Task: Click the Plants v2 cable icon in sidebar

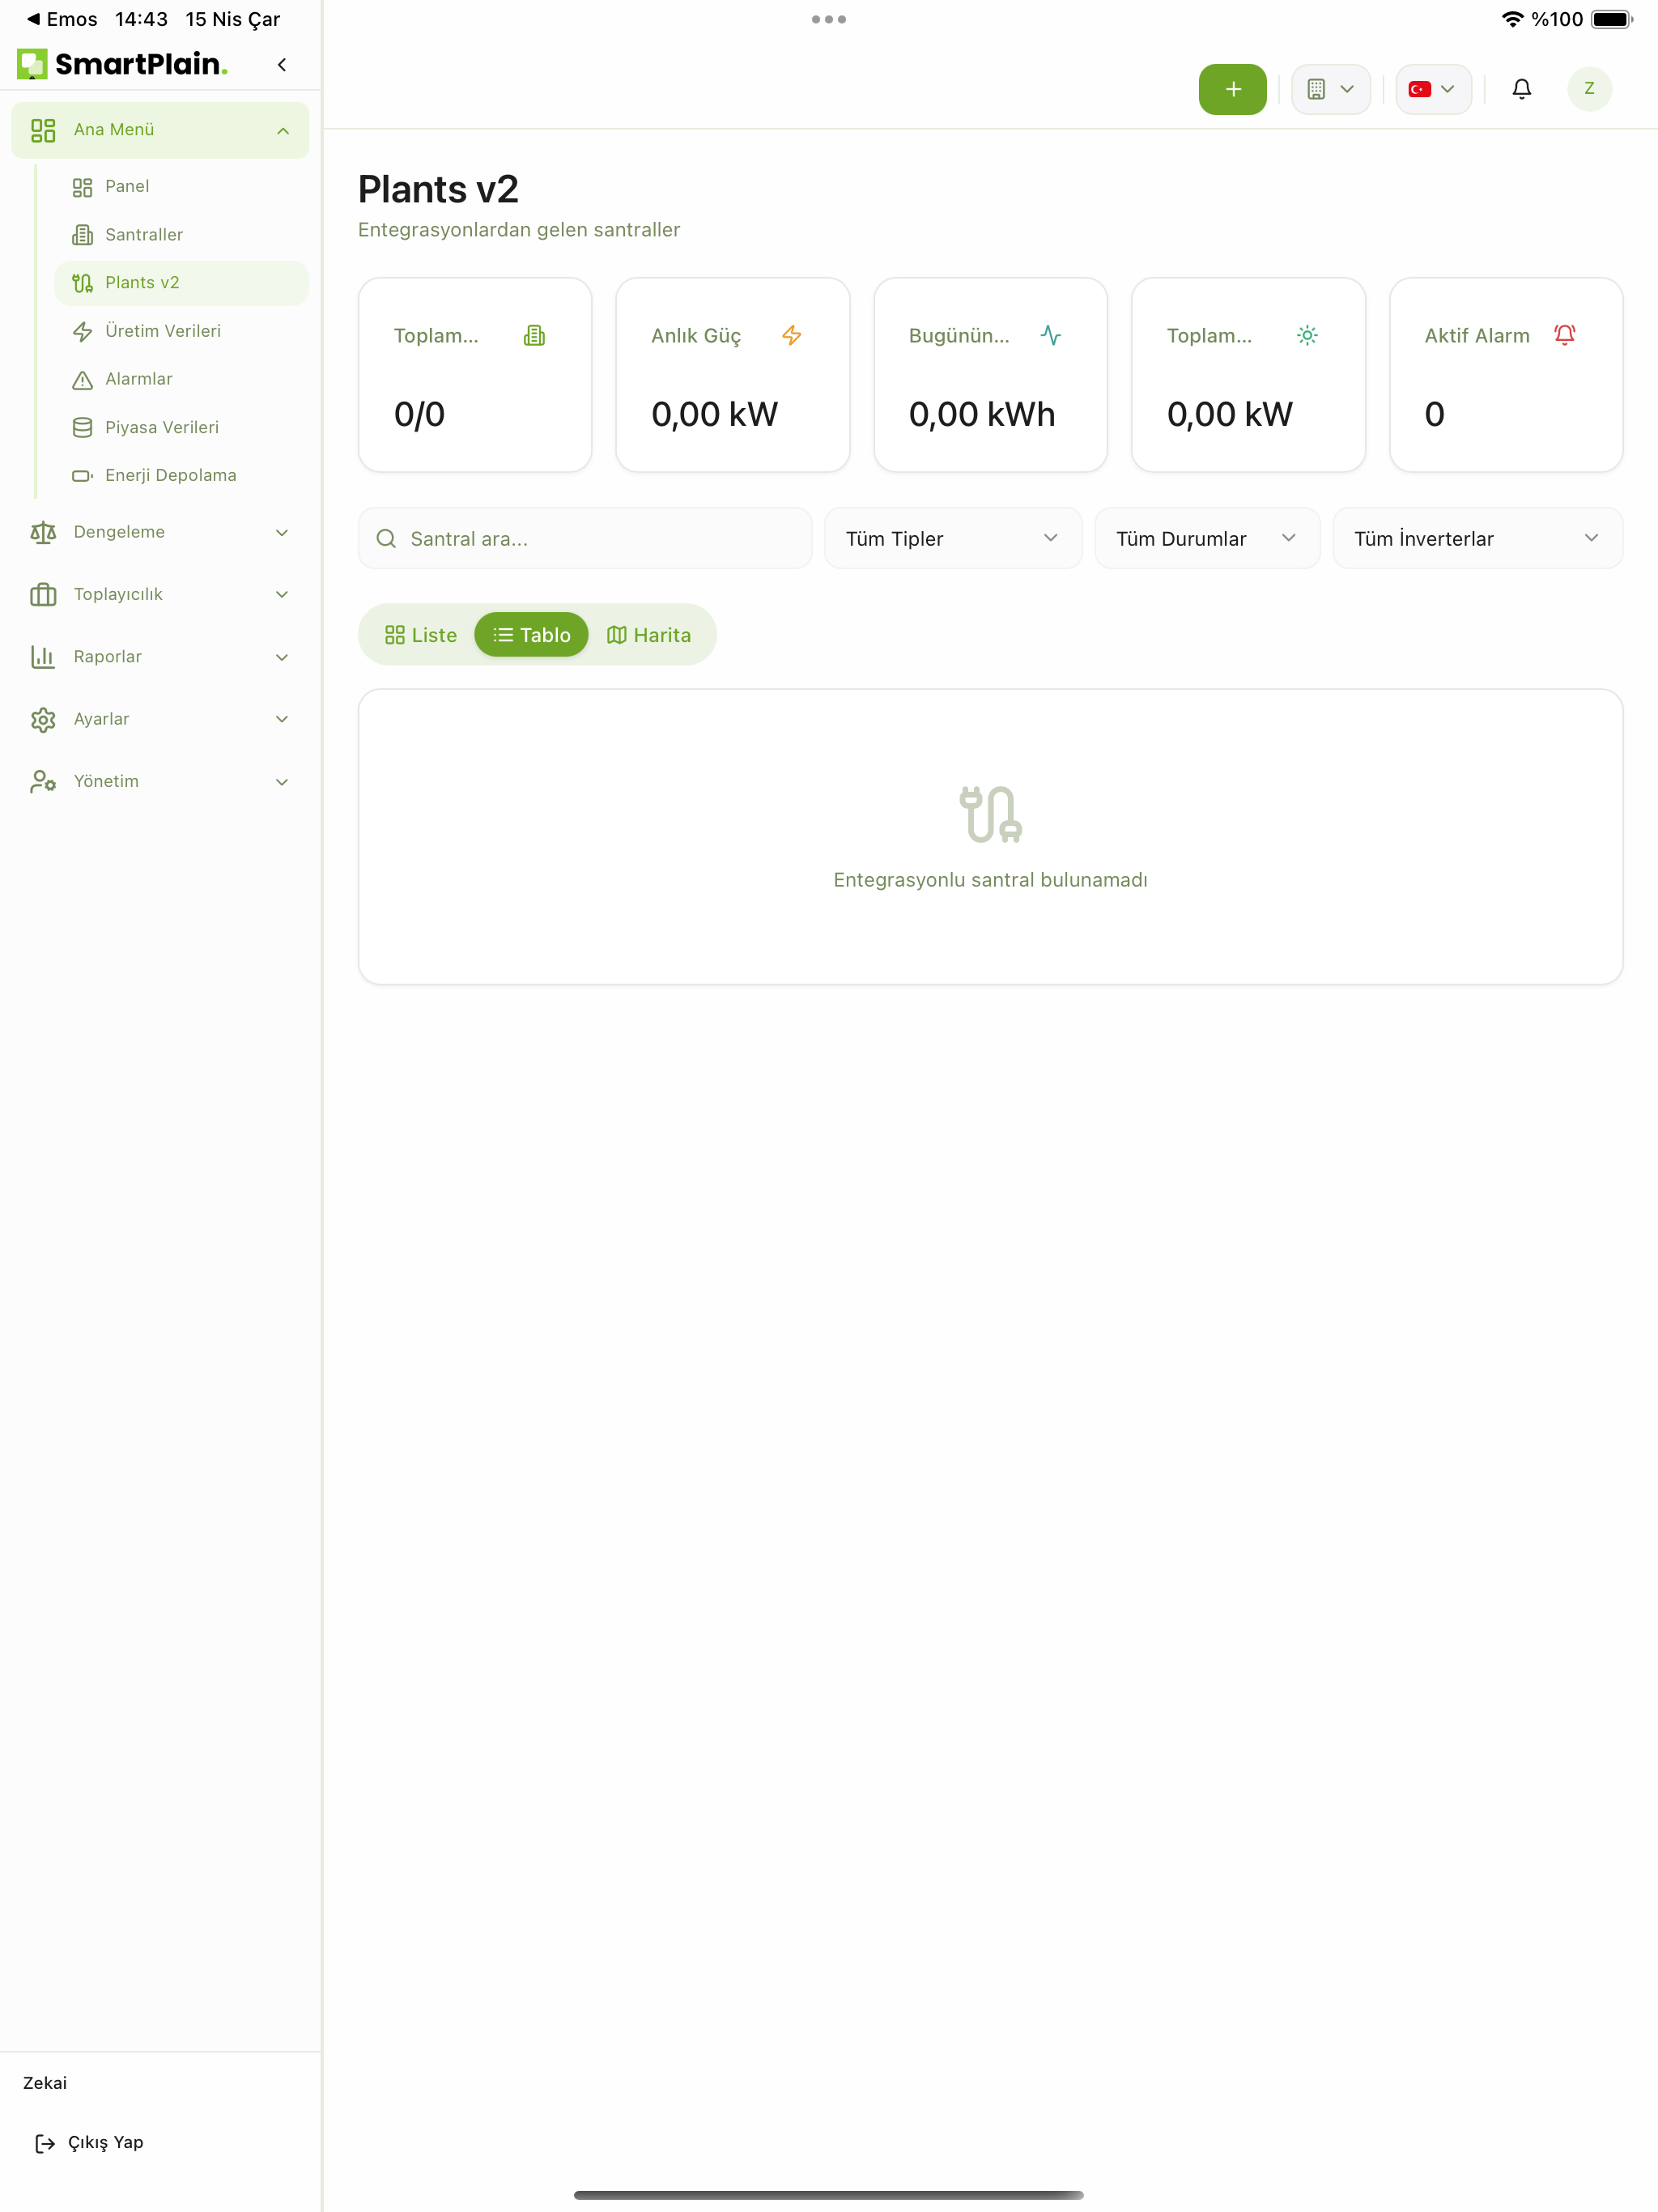Action: pos(82,283)
